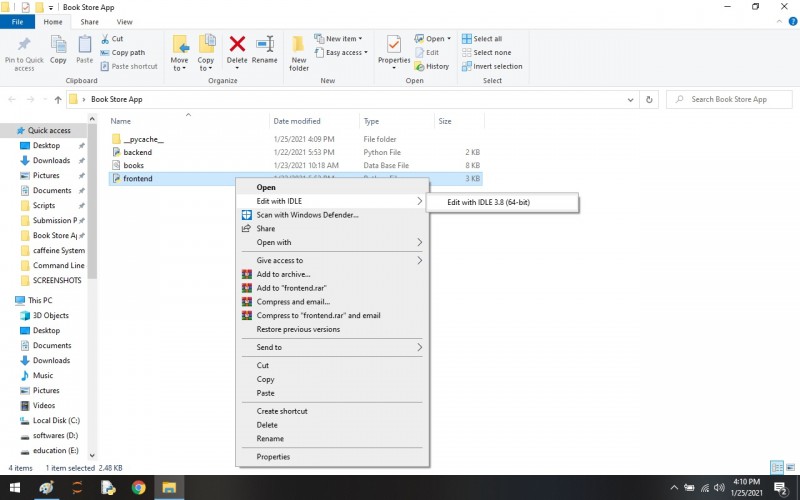800x500 pixels.
Task: Select the books Data Base file
Action: tap(133, 166)
